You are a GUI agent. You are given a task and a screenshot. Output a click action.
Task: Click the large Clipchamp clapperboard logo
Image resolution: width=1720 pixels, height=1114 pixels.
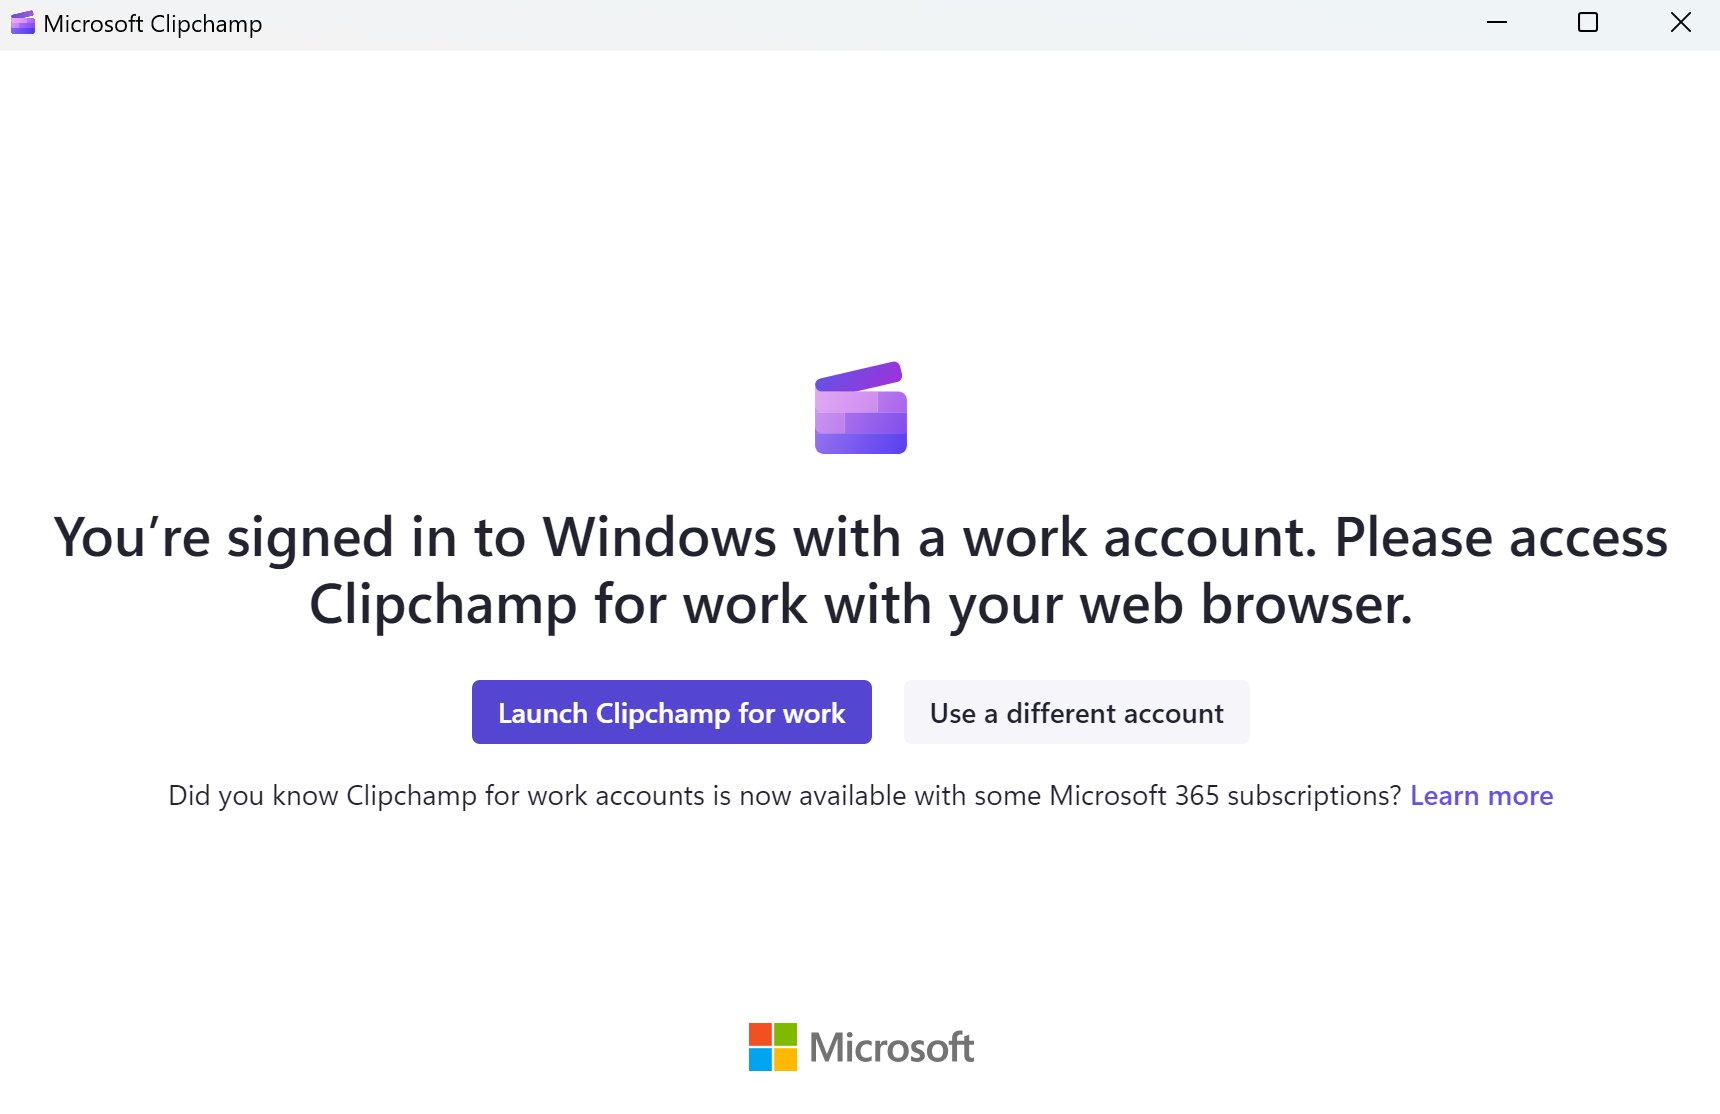point(860,408)
